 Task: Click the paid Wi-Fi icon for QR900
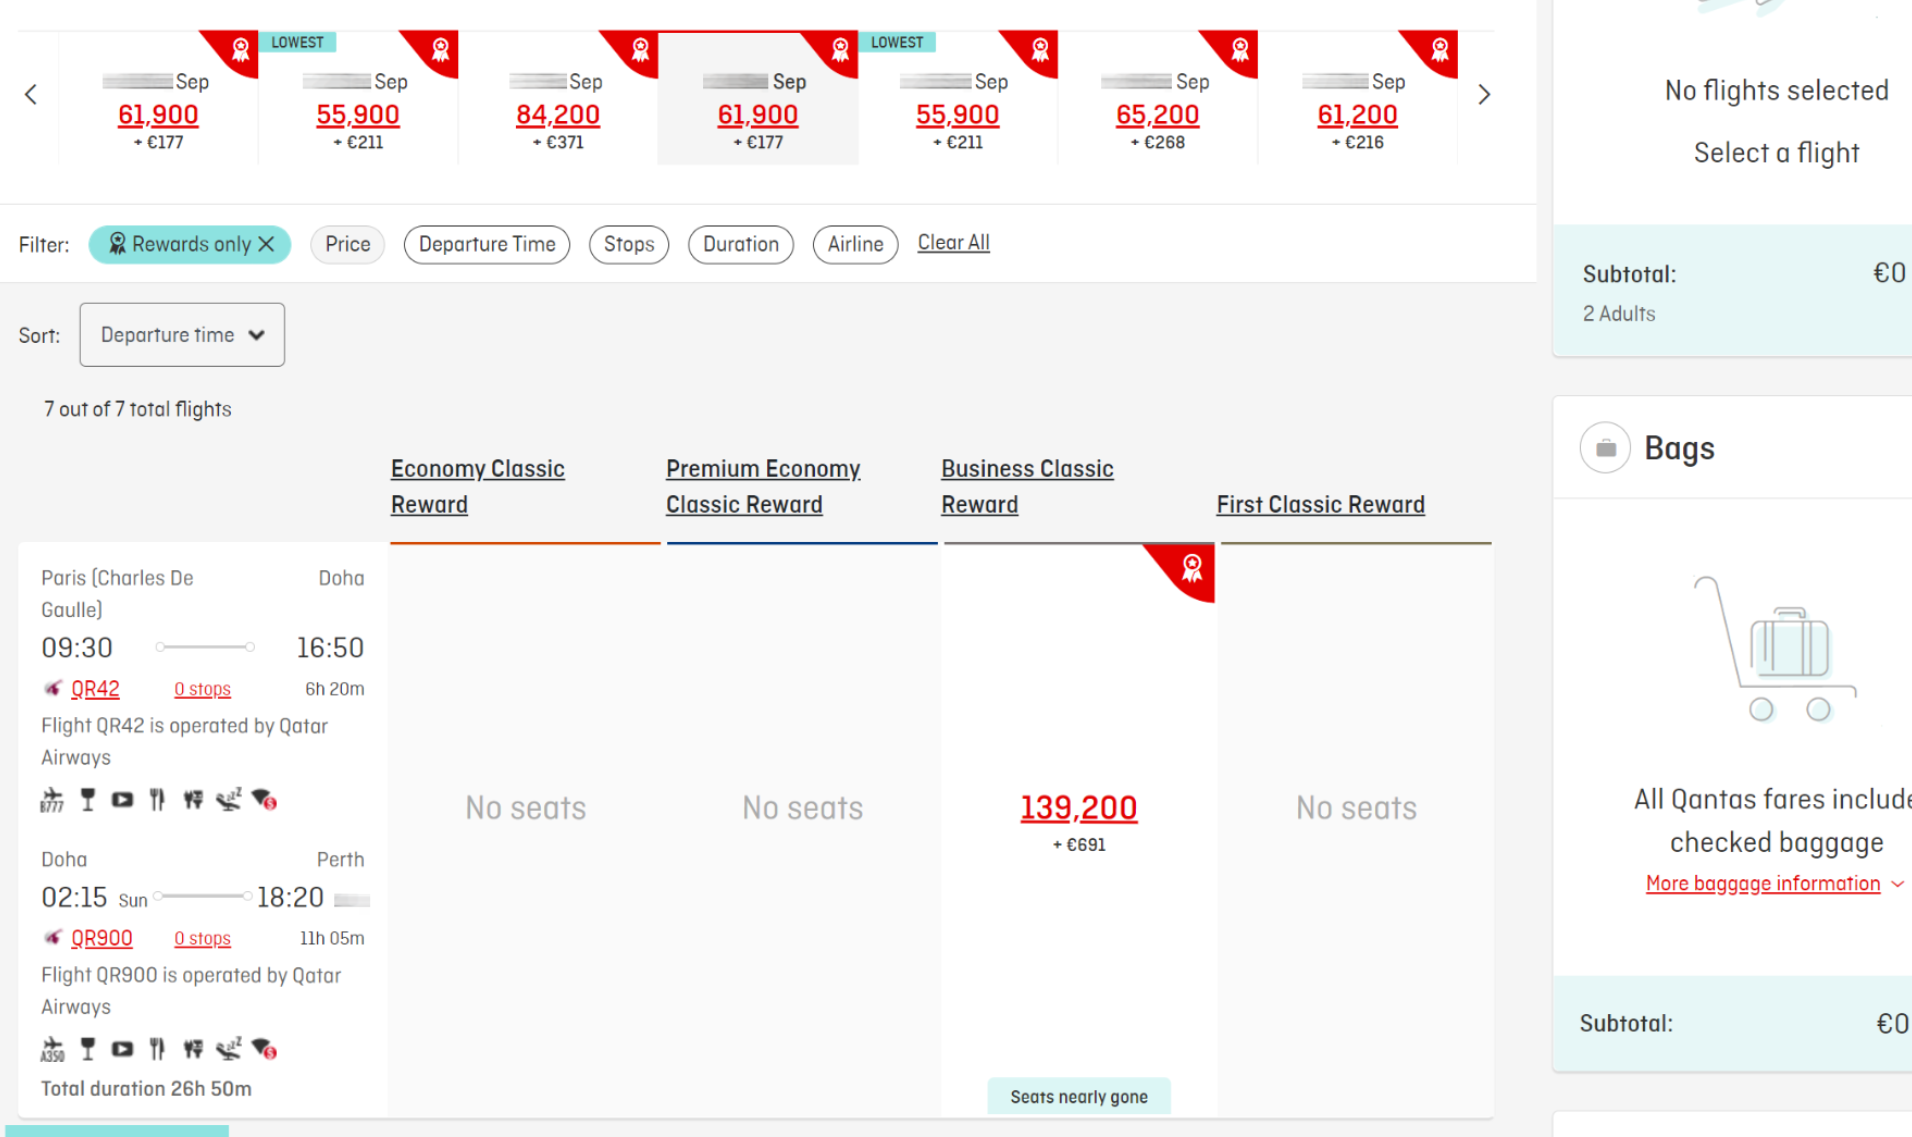[264, 1049]
